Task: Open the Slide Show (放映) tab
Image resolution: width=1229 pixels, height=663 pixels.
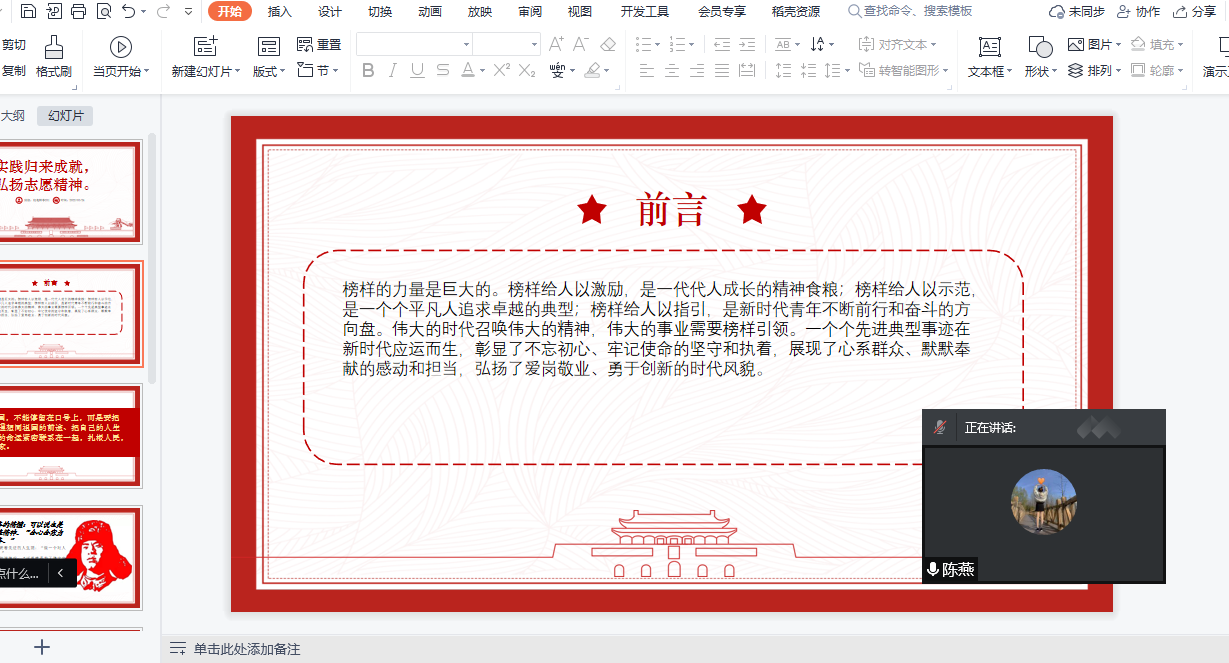Action: tap(480, 12)
